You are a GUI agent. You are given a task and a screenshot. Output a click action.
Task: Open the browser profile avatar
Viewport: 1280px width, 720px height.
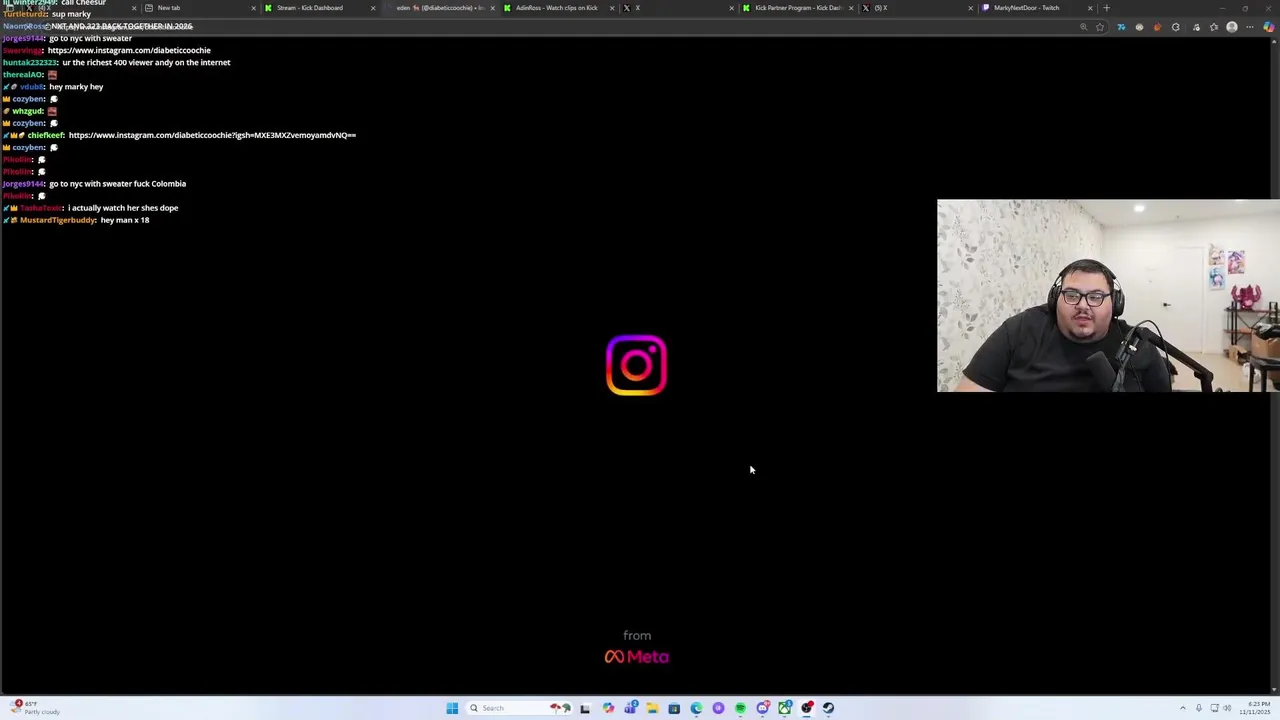tap(1232, 27)
